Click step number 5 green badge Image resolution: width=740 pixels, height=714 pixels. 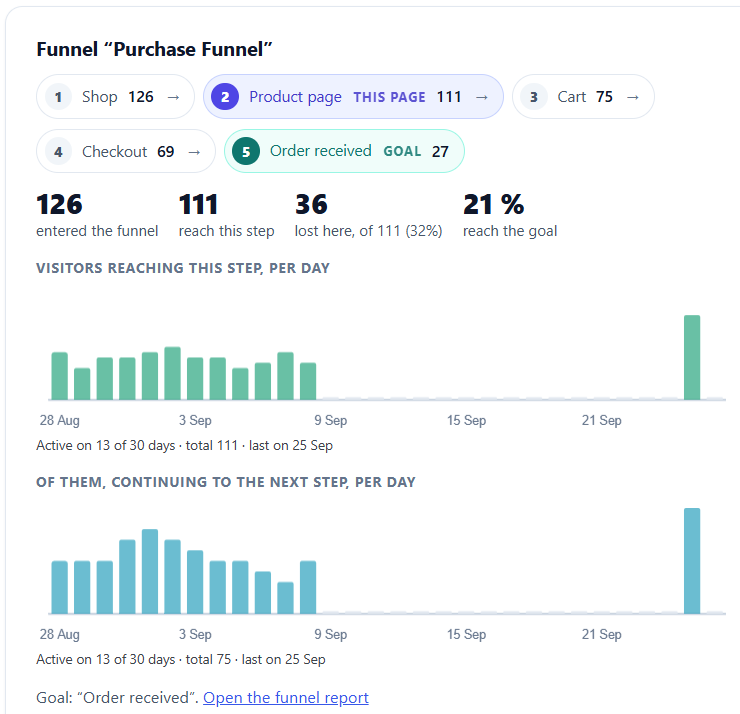246,151
